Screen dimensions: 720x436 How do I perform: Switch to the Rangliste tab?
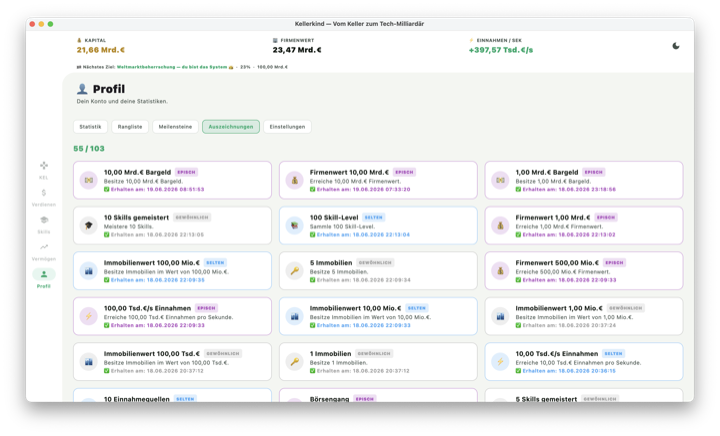[130, 127]
